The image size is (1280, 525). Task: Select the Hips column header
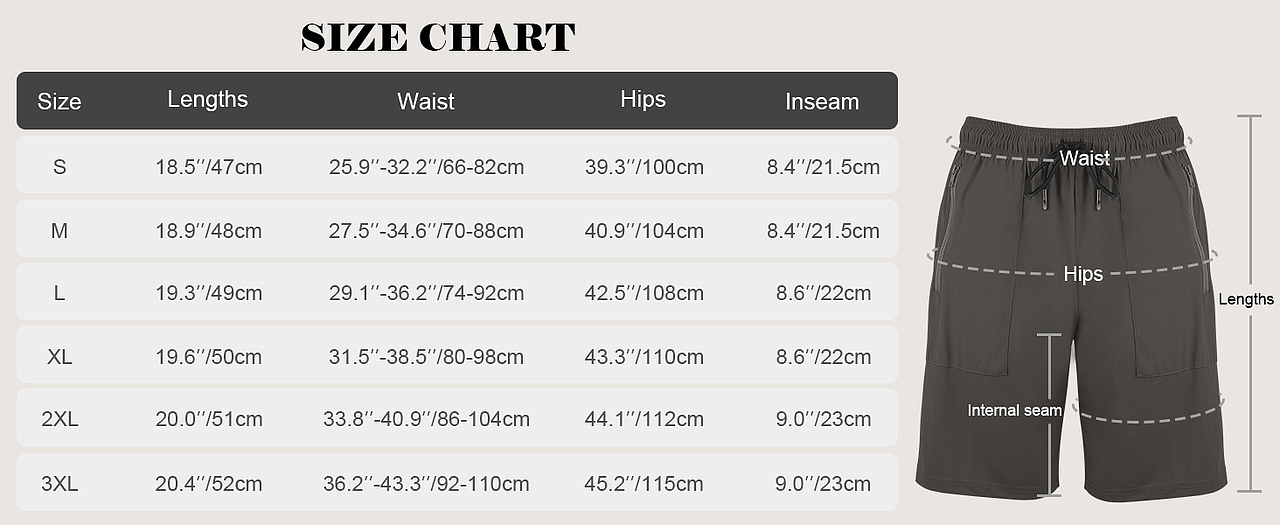pos(643,99)
